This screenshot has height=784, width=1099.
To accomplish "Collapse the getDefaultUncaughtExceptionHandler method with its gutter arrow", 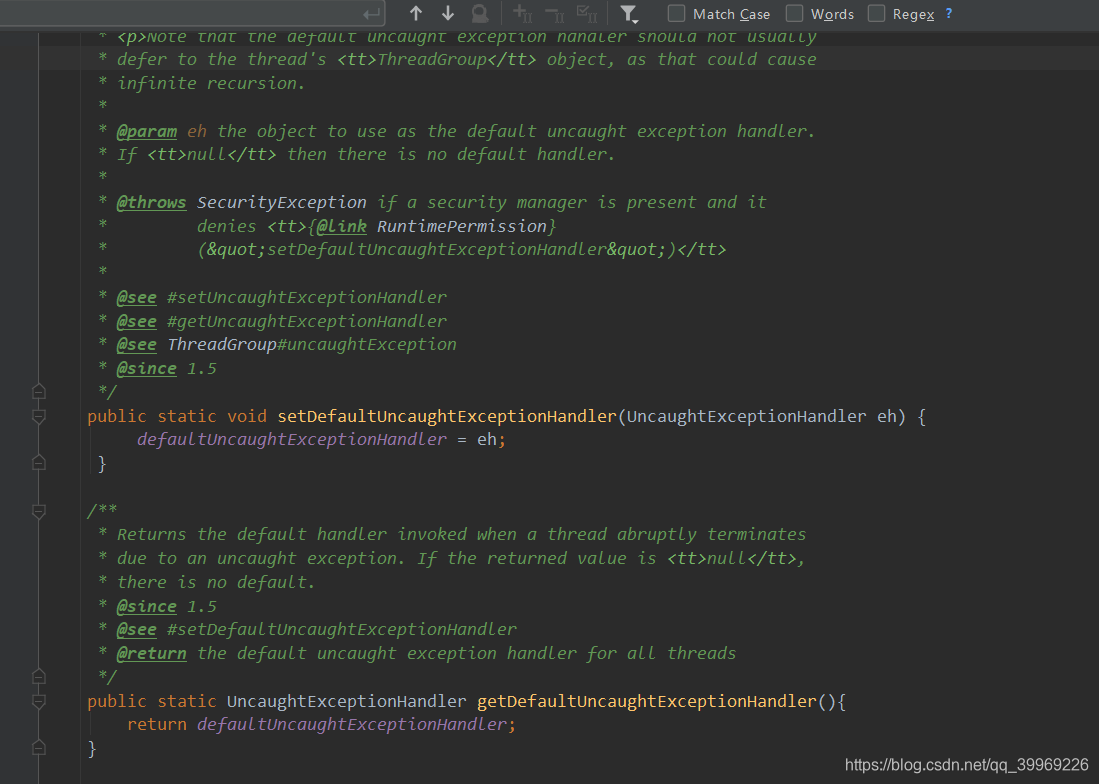I will pyautogui.click(x=38, y=702).
